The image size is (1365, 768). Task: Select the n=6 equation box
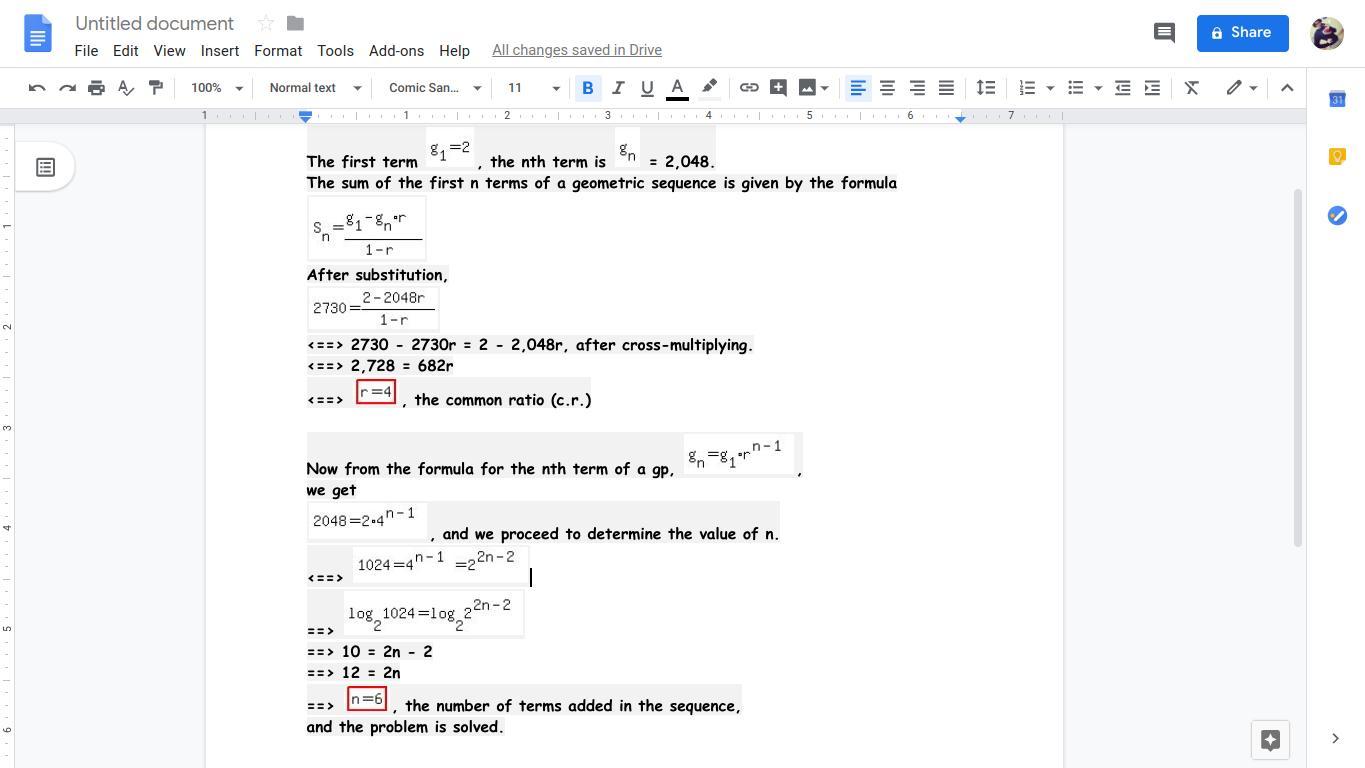click(367, 698)
